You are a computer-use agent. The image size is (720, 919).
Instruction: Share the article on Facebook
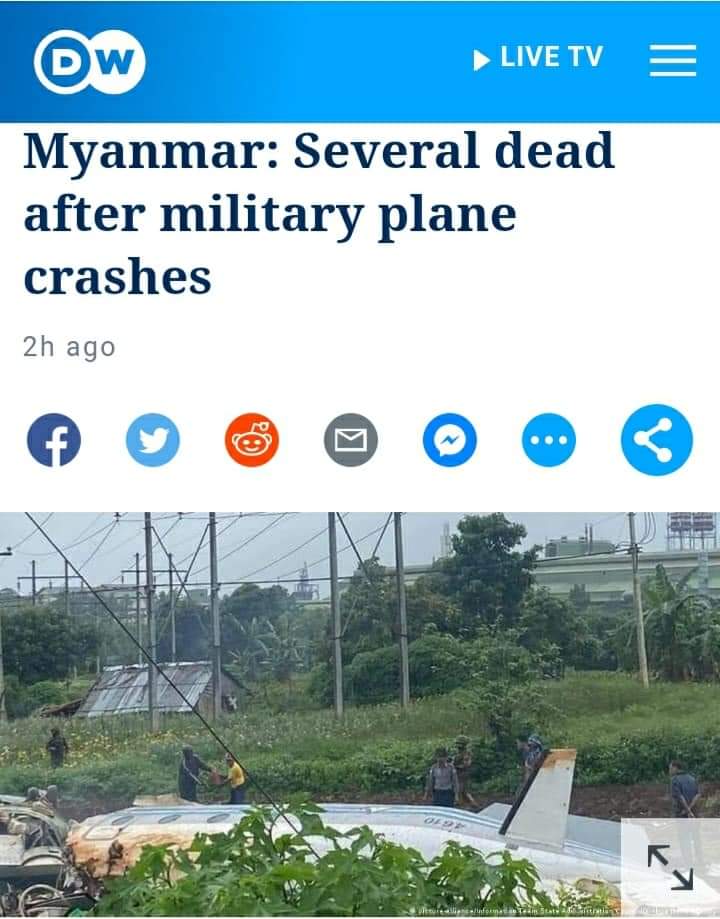pos(54,440)
